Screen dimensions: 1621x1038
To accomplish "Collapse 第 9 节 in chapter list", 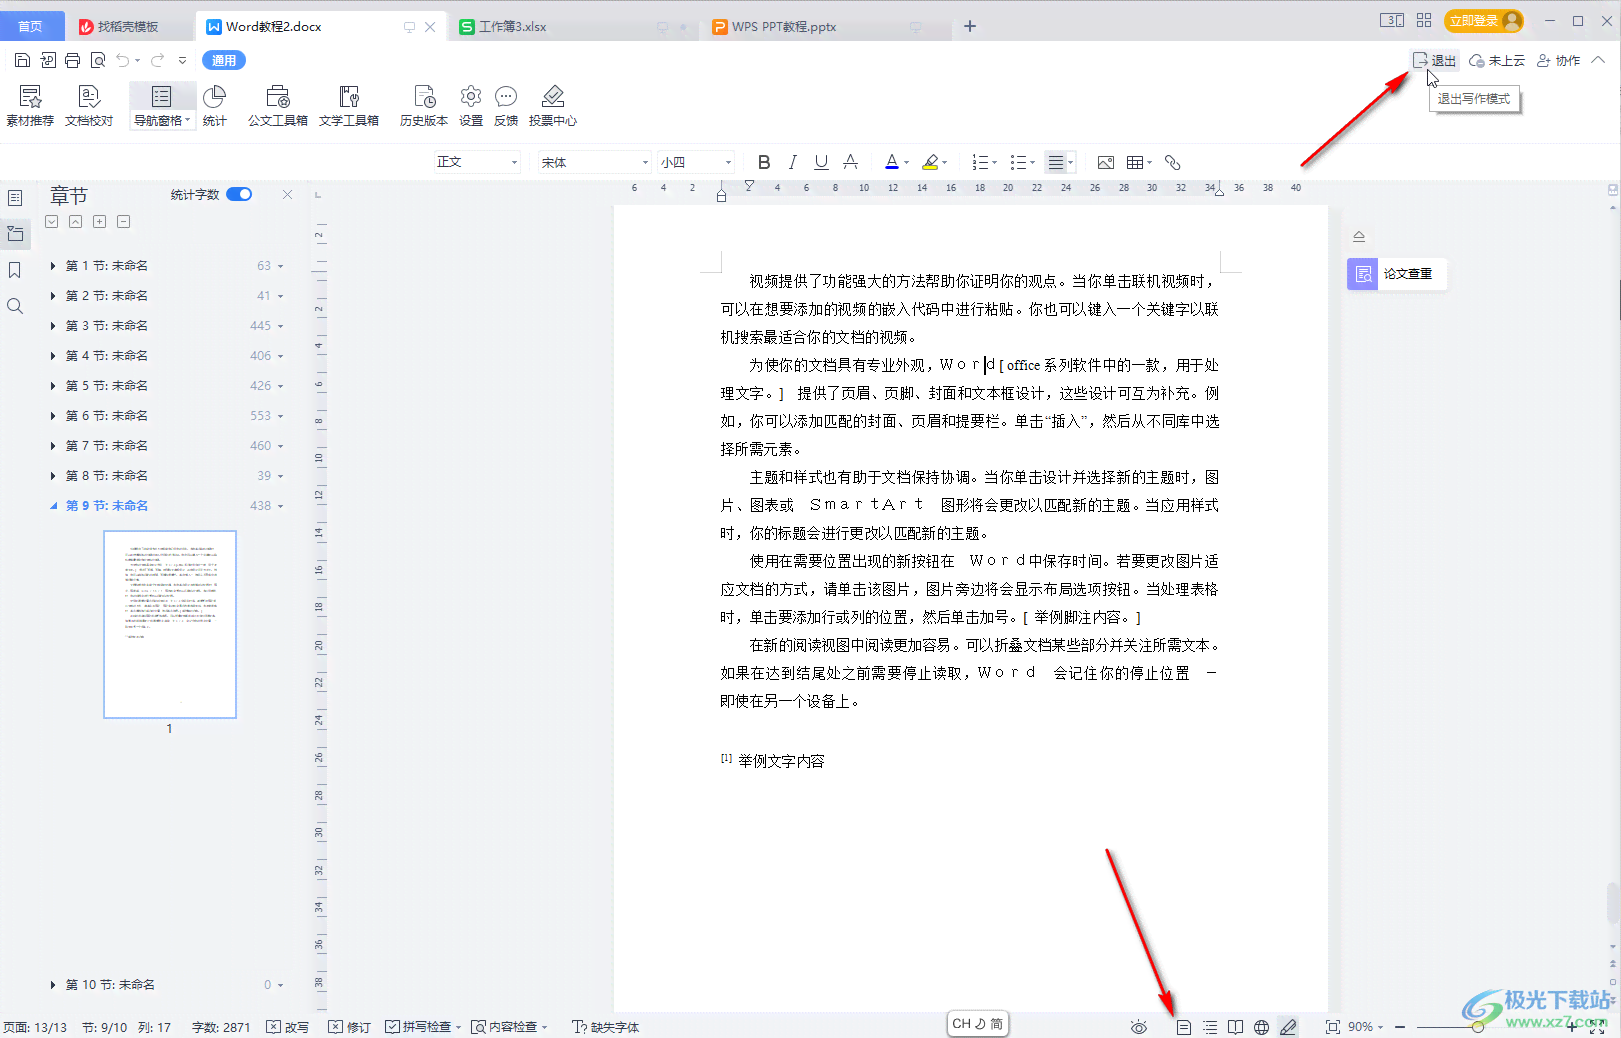I will tap(53, 506).
